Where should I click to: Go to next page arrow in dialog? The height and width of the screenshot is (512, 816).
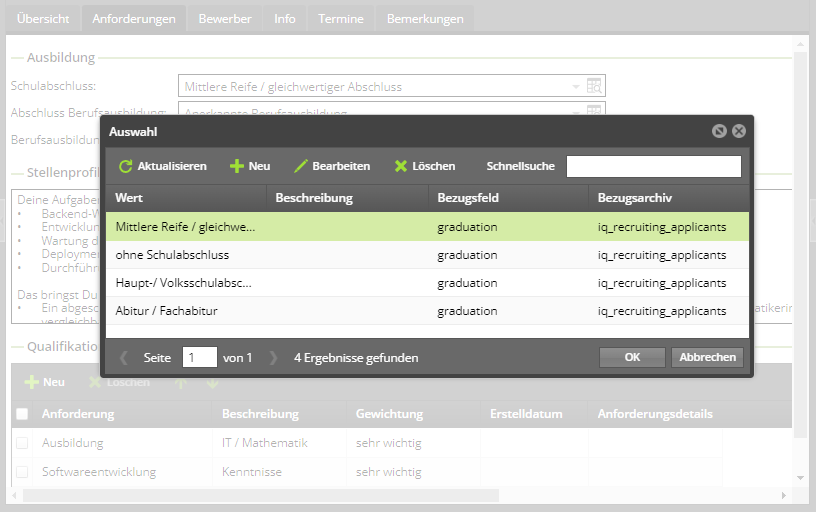(x=273, y=358)
